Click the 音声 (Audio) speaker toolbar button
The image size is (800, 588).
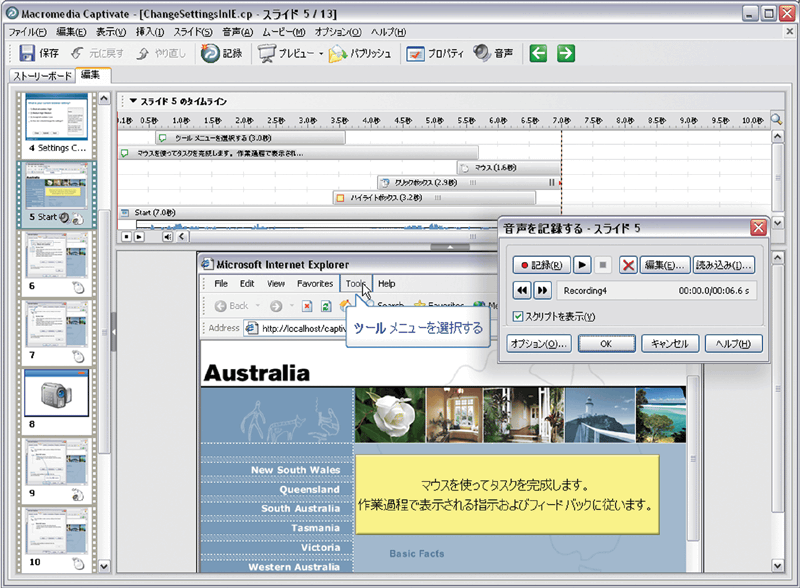(x=493, y=53)
